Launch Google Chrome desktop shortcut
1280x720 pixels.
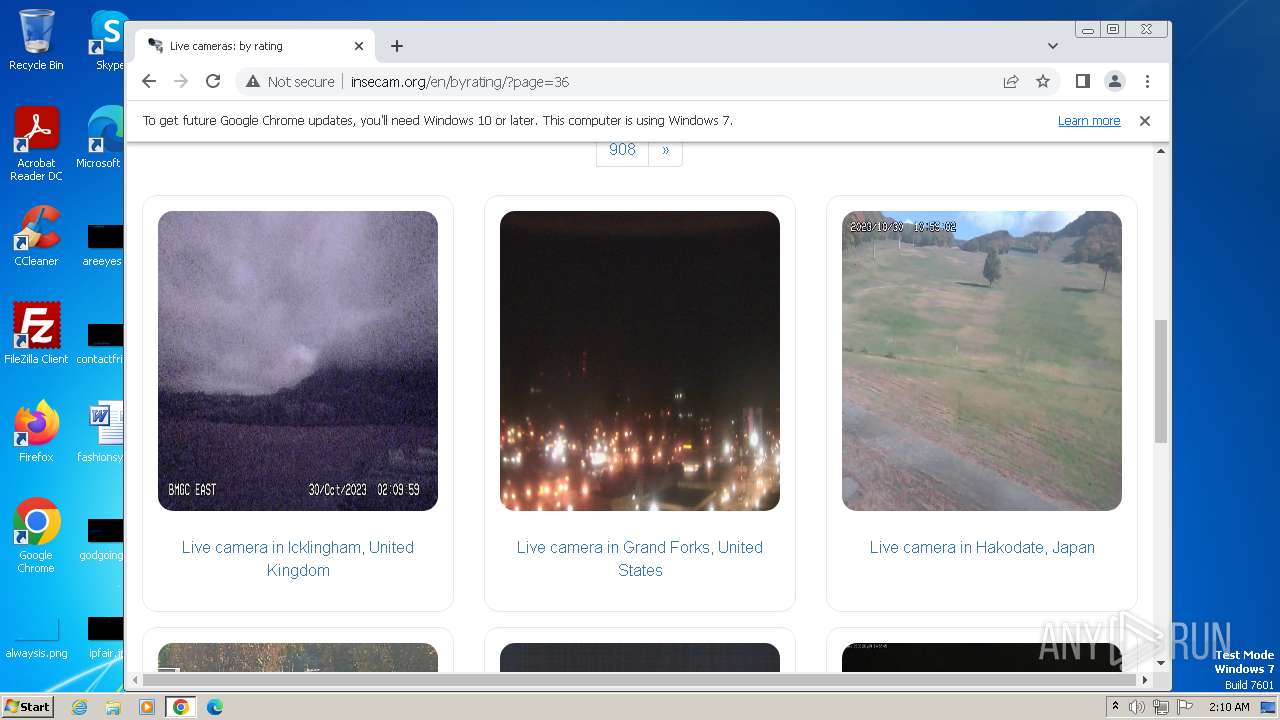click(x=36, y=536)
